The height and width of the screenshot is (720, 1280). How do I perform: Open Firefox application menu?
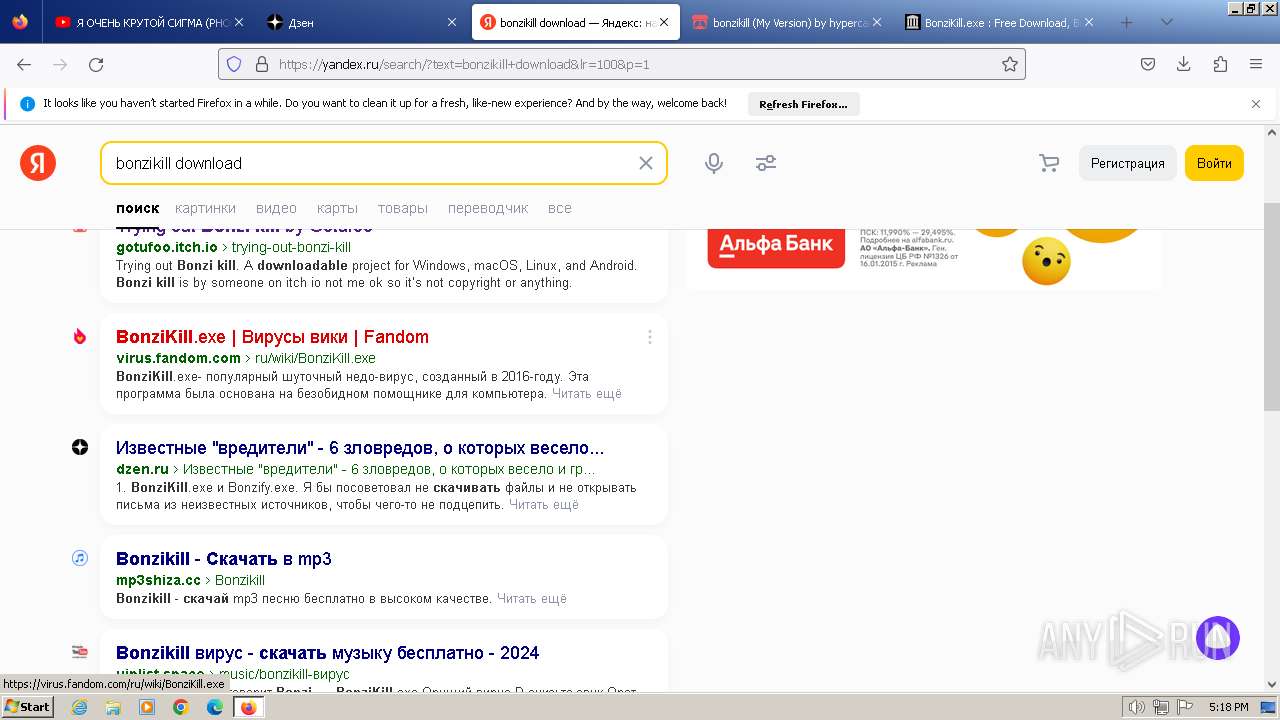pyautogui.click(x=1256, y=64)
